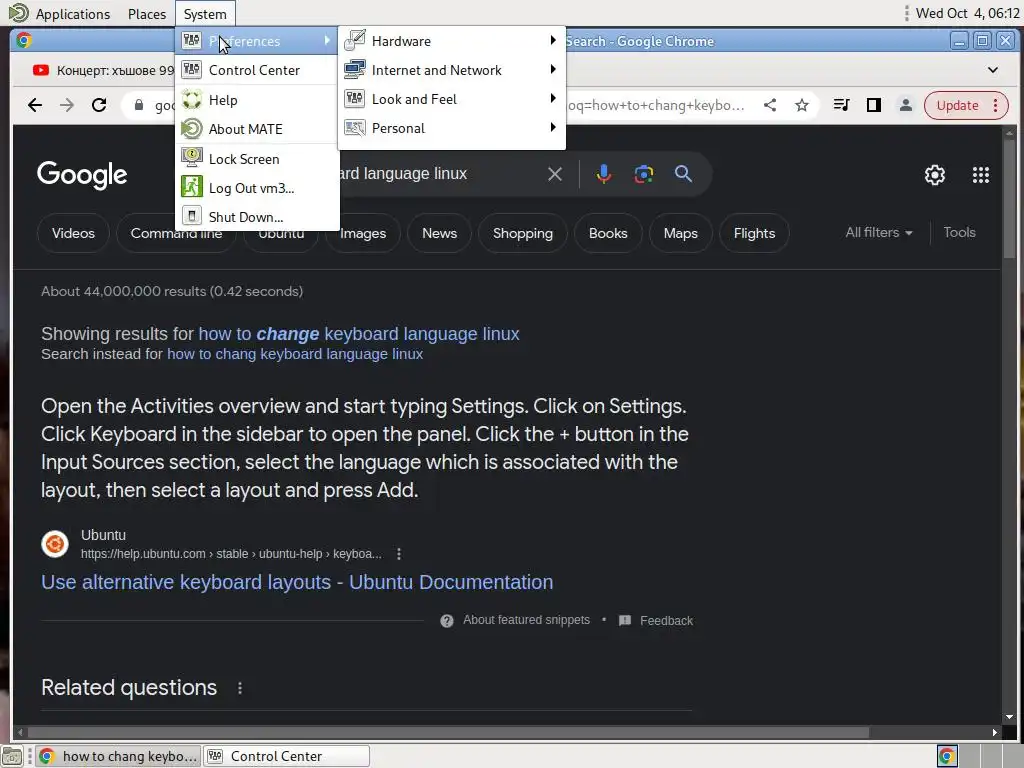Image resolution: width=1024 pixels, height=768 pixels.
Task: Submit search with magnifier icon
Action: pos(683,174)
